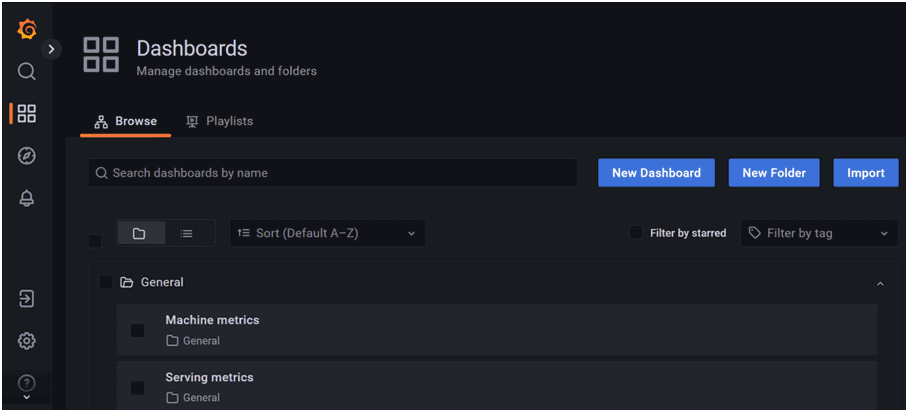Click the sign-in arrow icon
Screen dimensions: 906x412
[27, 299]
